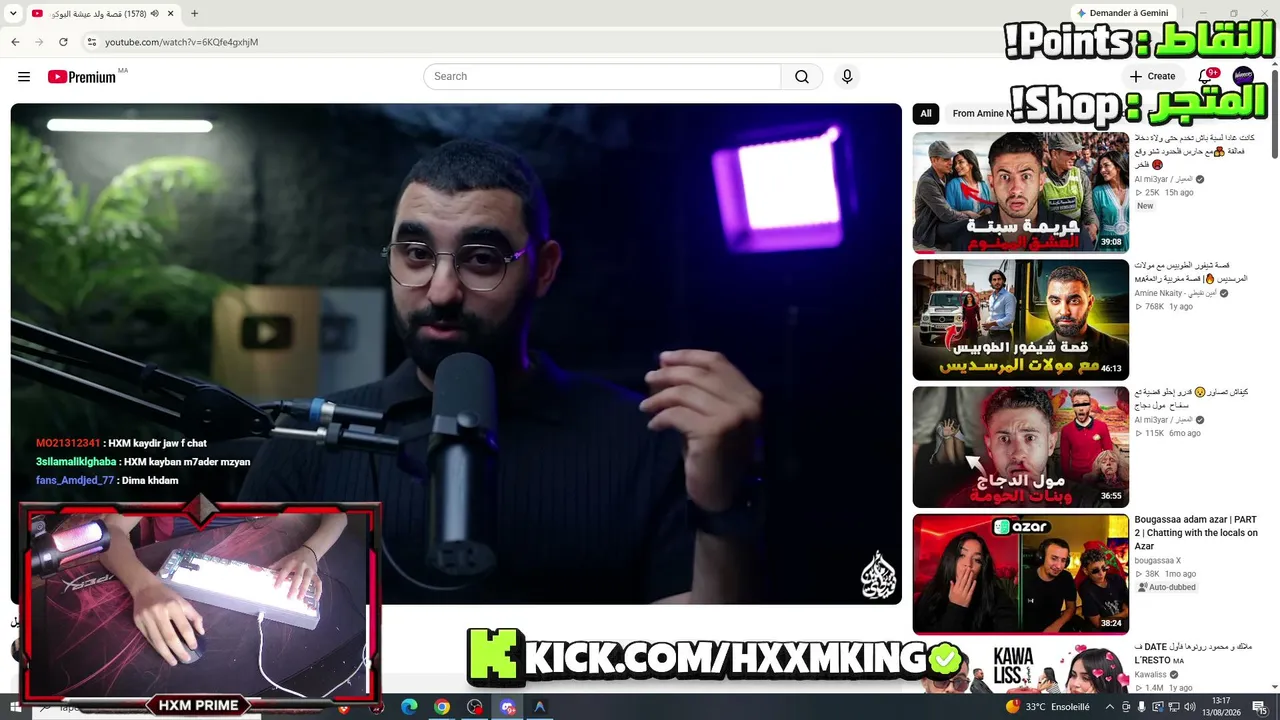Screen dimensions: 1280x720
Task: Open Amine Nkaity channel under Mercedes video
Action: pos(1174,293)
